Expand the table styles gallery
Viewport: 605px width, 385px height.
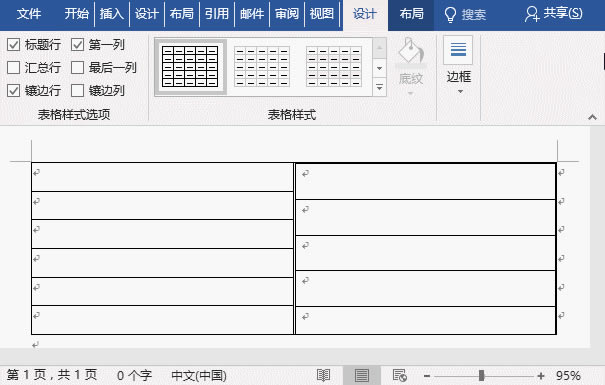[379, 87]
